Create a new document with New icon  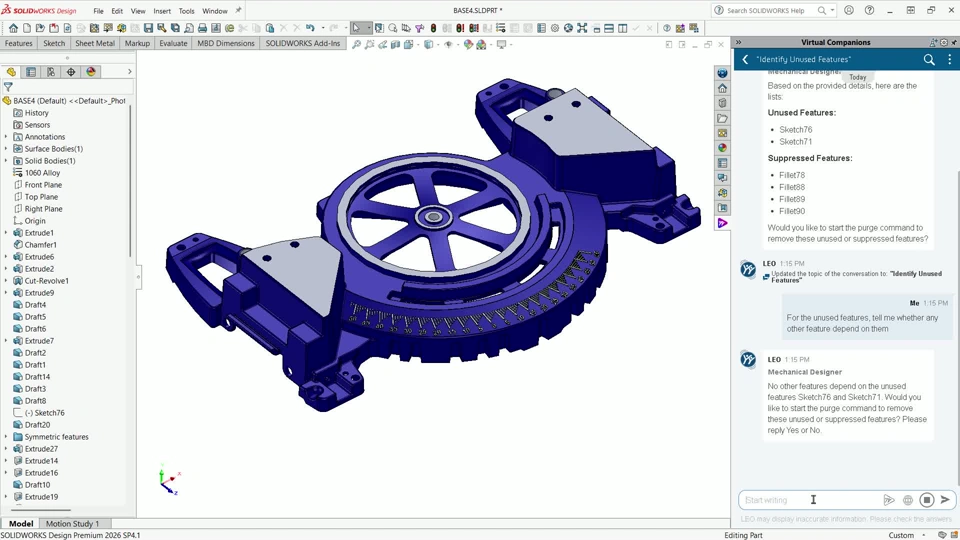point(27,28)
